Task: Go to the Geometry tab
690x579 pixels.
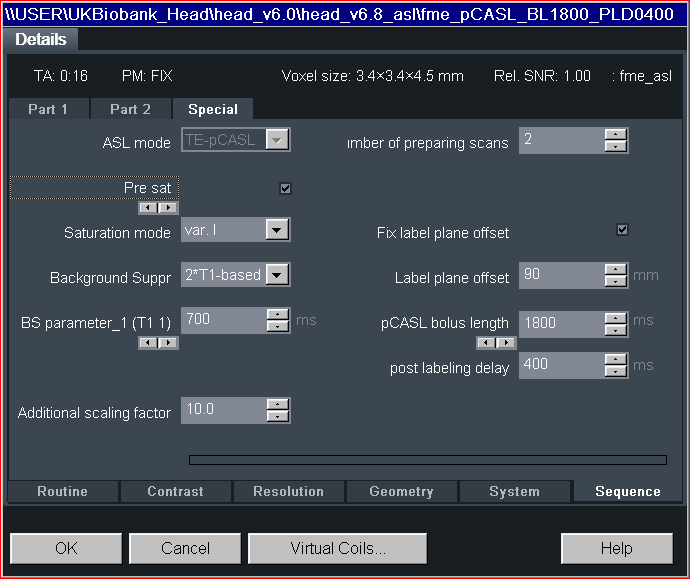Action: pos(401,491)
